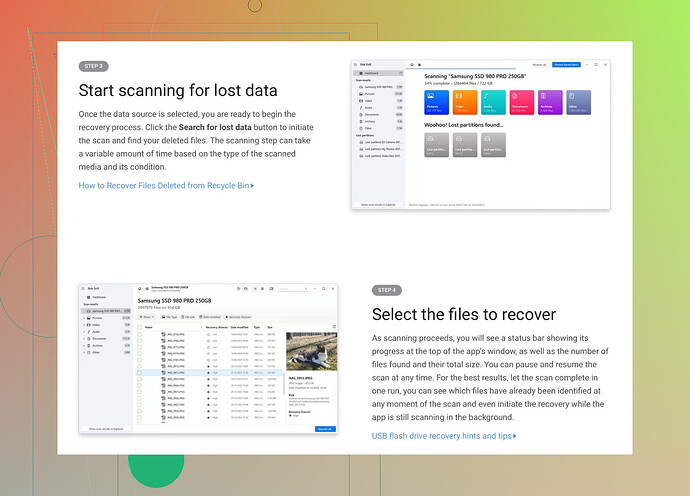Expand Other in file list sidebar
Screen dimensions: 690x496
pyautogui.click(x=84, y=353)
